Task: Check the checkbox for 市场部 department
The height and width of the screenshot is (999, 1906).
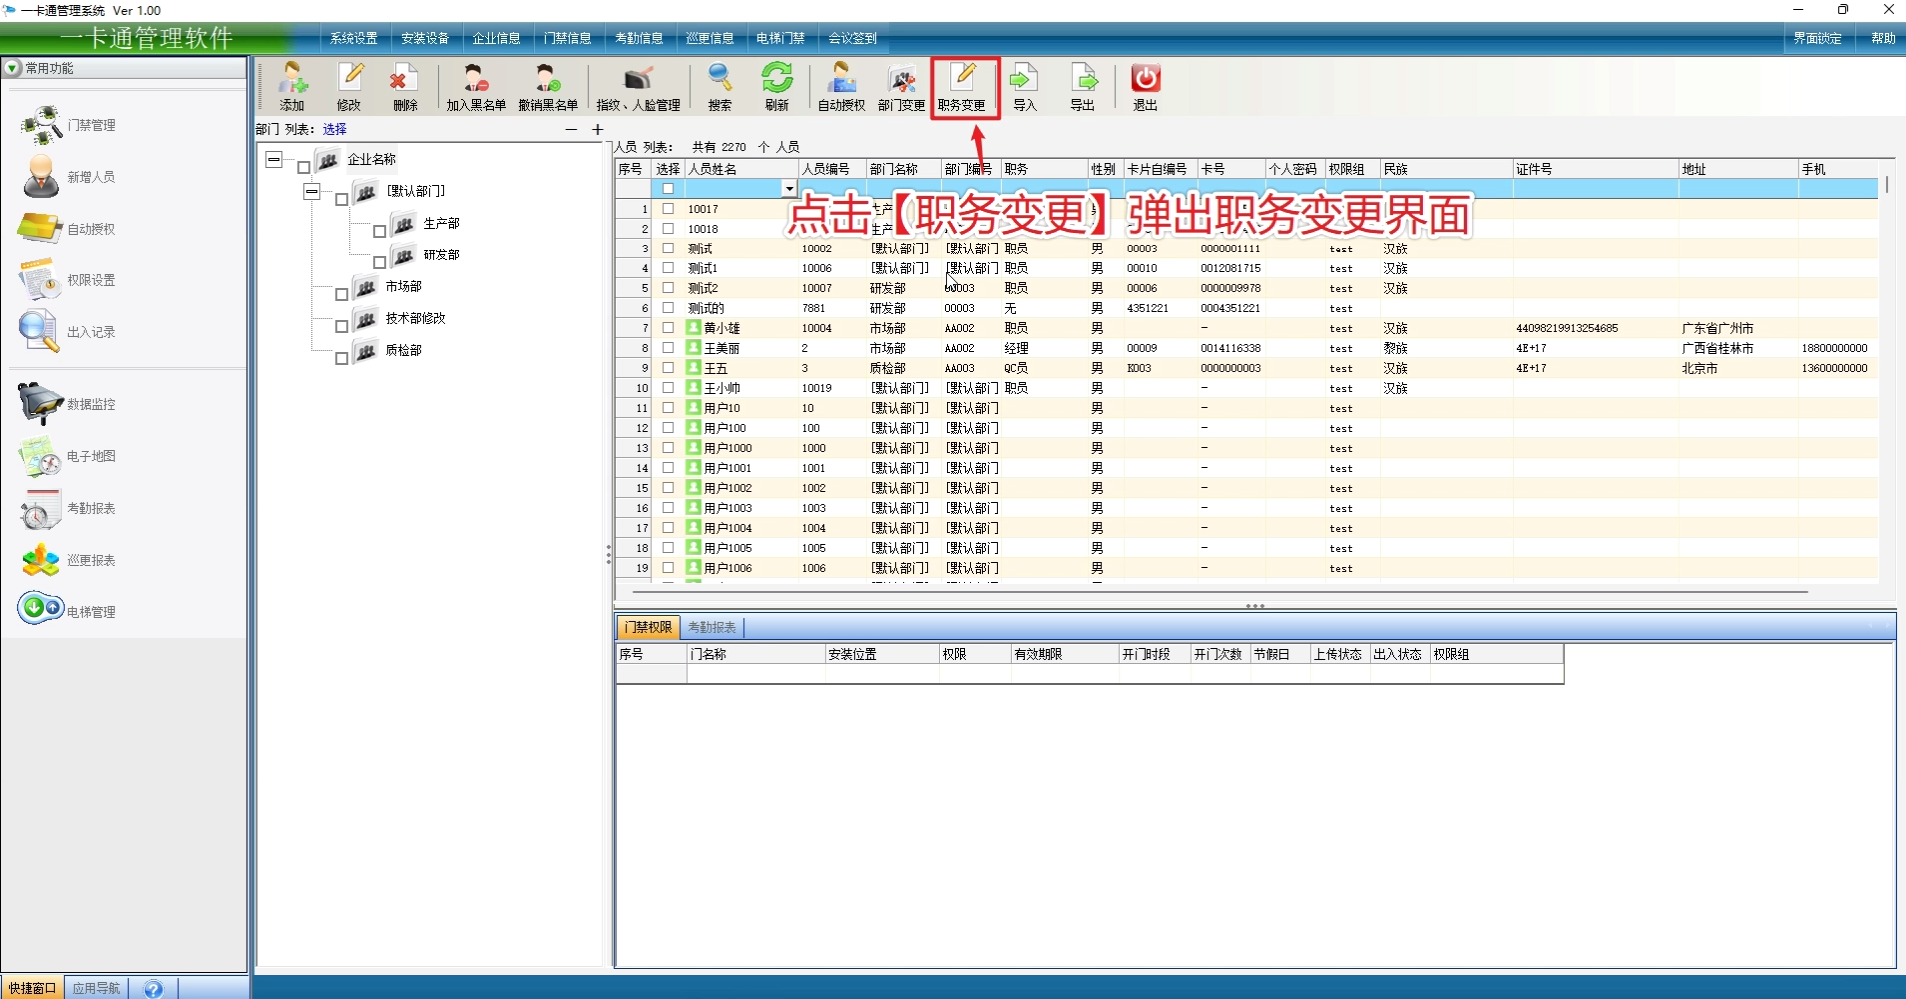Action: pos(342,294)
